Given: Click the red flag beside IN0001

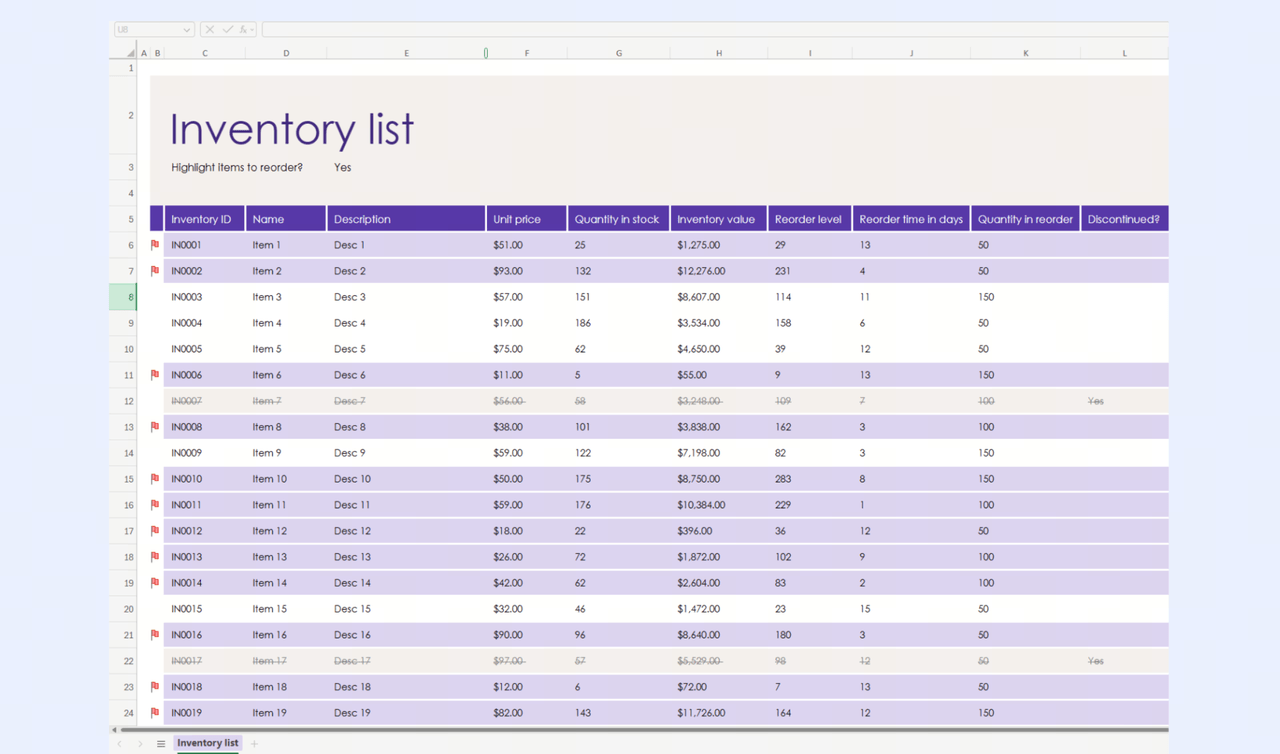Looking at the screenshot, I should [x=155, y=245].
